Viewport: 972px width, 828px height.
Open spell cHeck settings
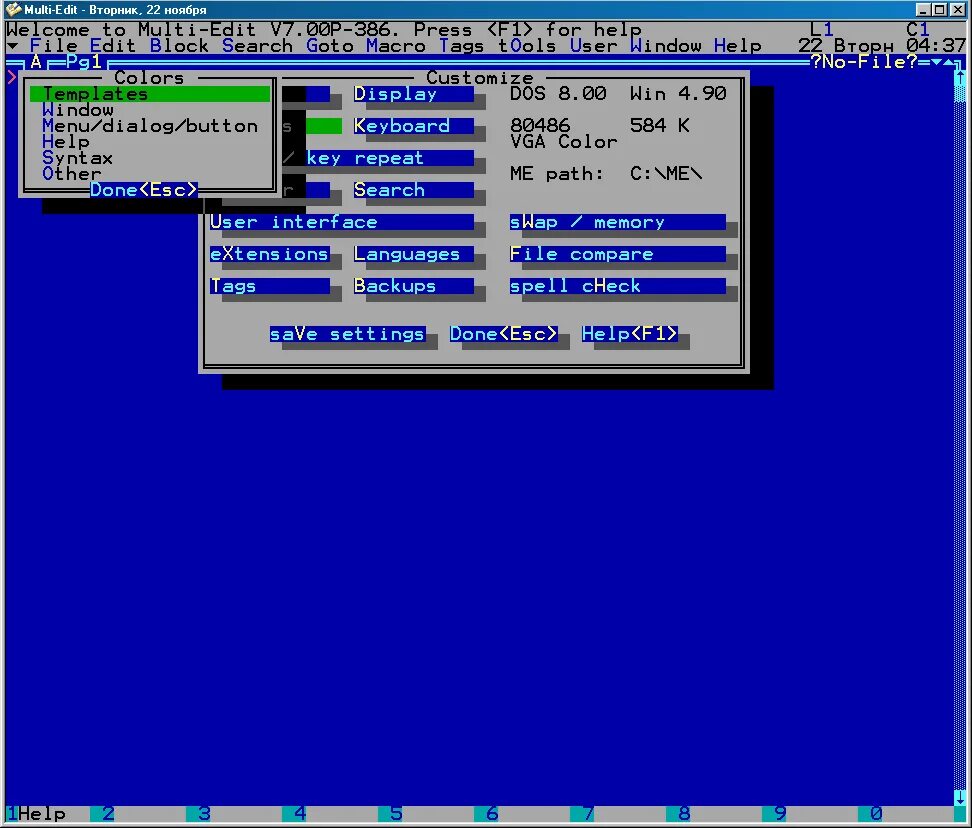(617, 286)
